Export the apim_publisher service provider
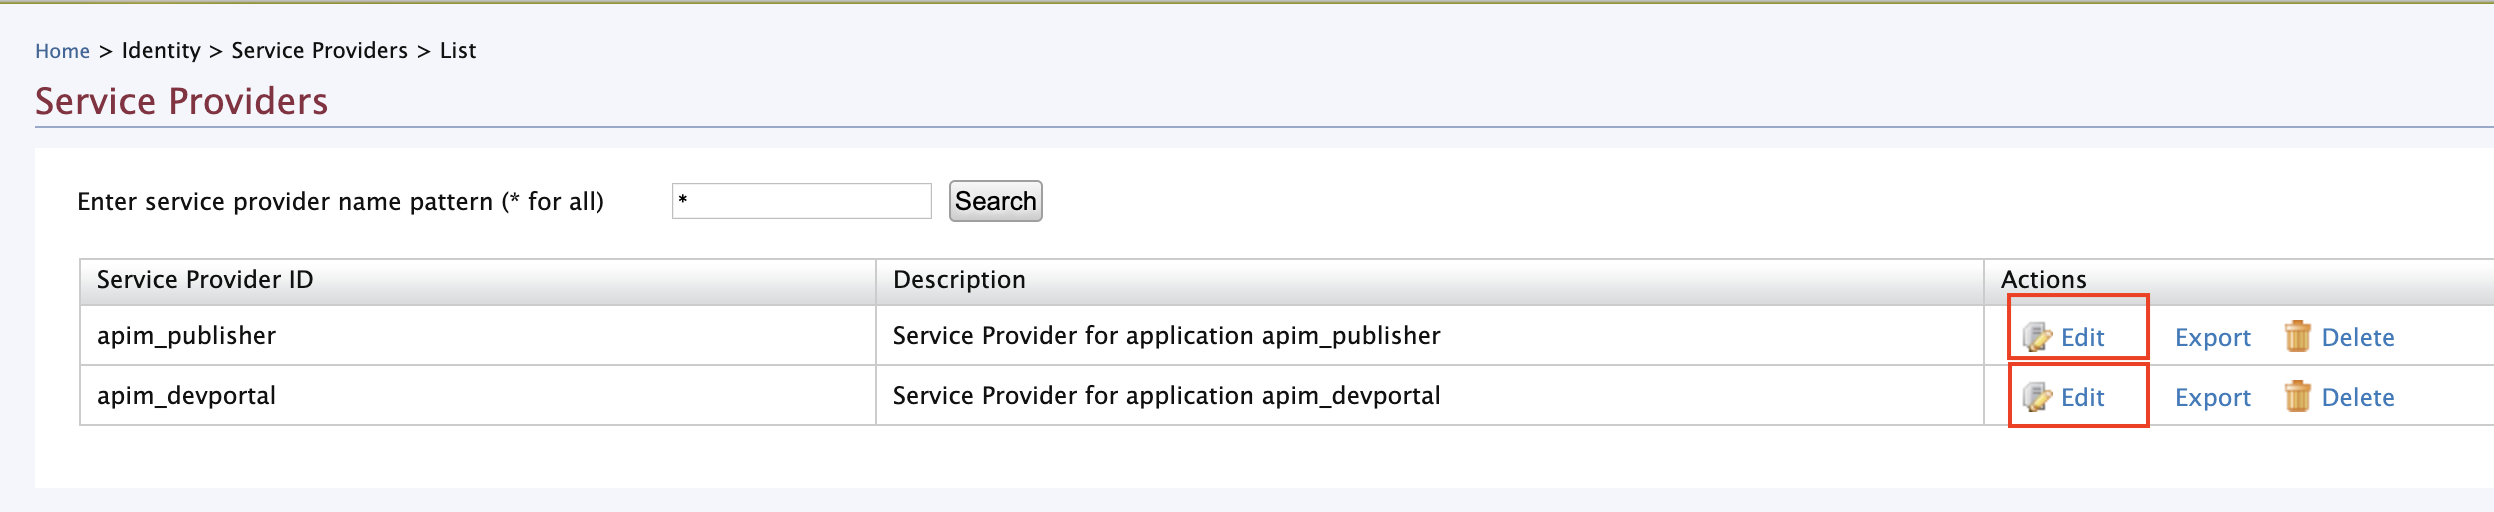Screen dimensions: 2494x512 point(2212,338)
